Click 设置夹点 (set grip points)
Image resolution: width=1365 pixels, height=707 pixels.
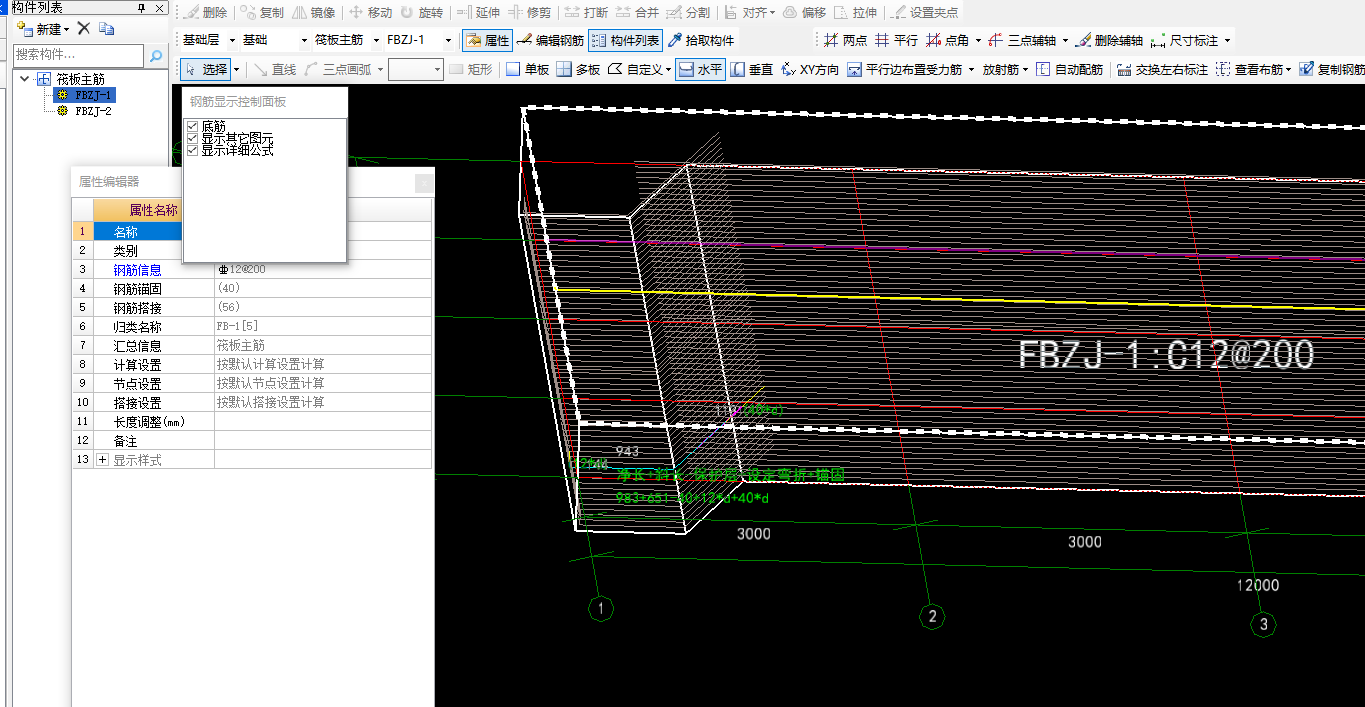[x=924, y=13]
